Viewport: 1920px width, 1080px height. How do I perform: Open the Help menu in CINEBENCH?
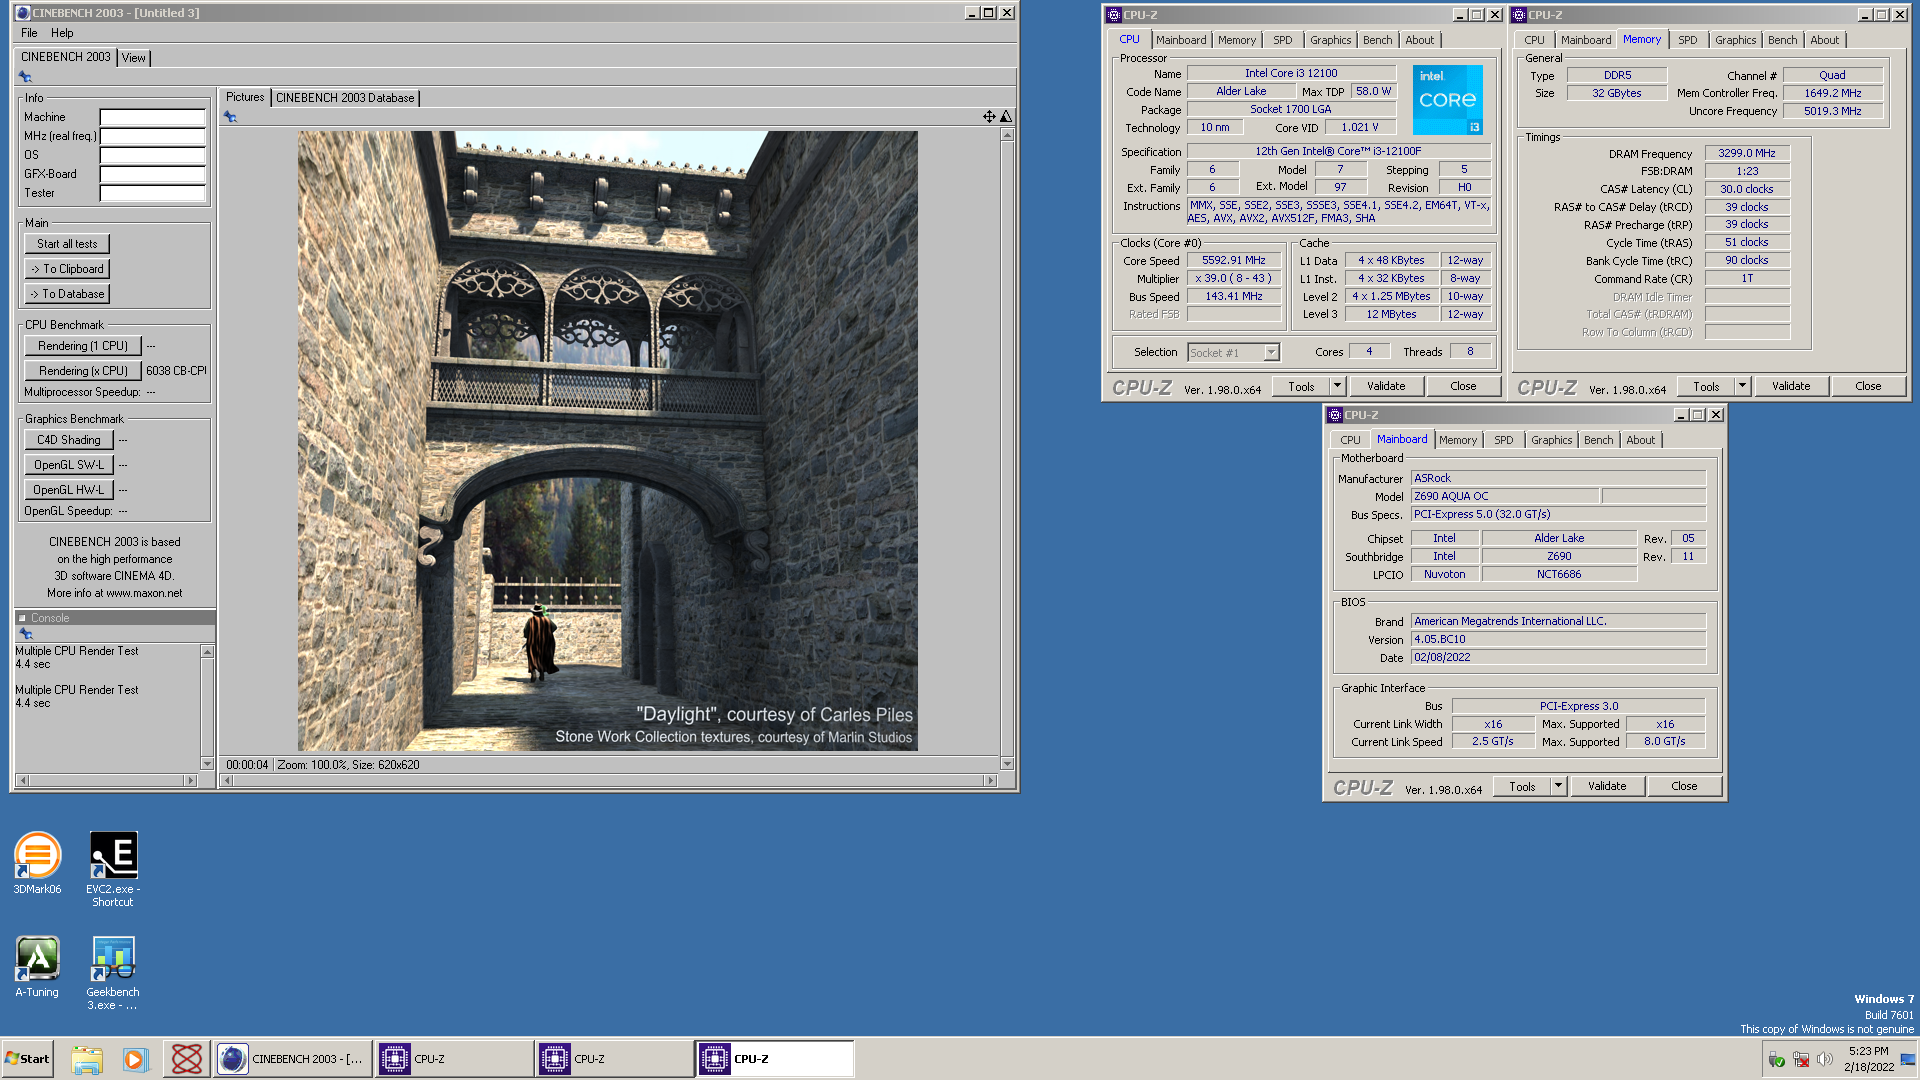pos(62,33)
